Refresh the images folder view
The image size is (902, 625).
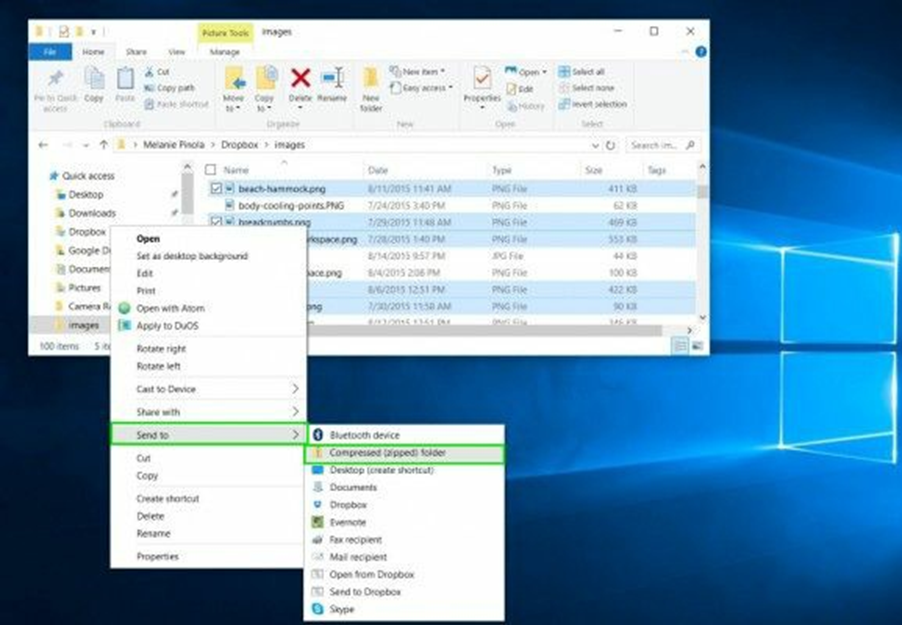coord(610,145)
